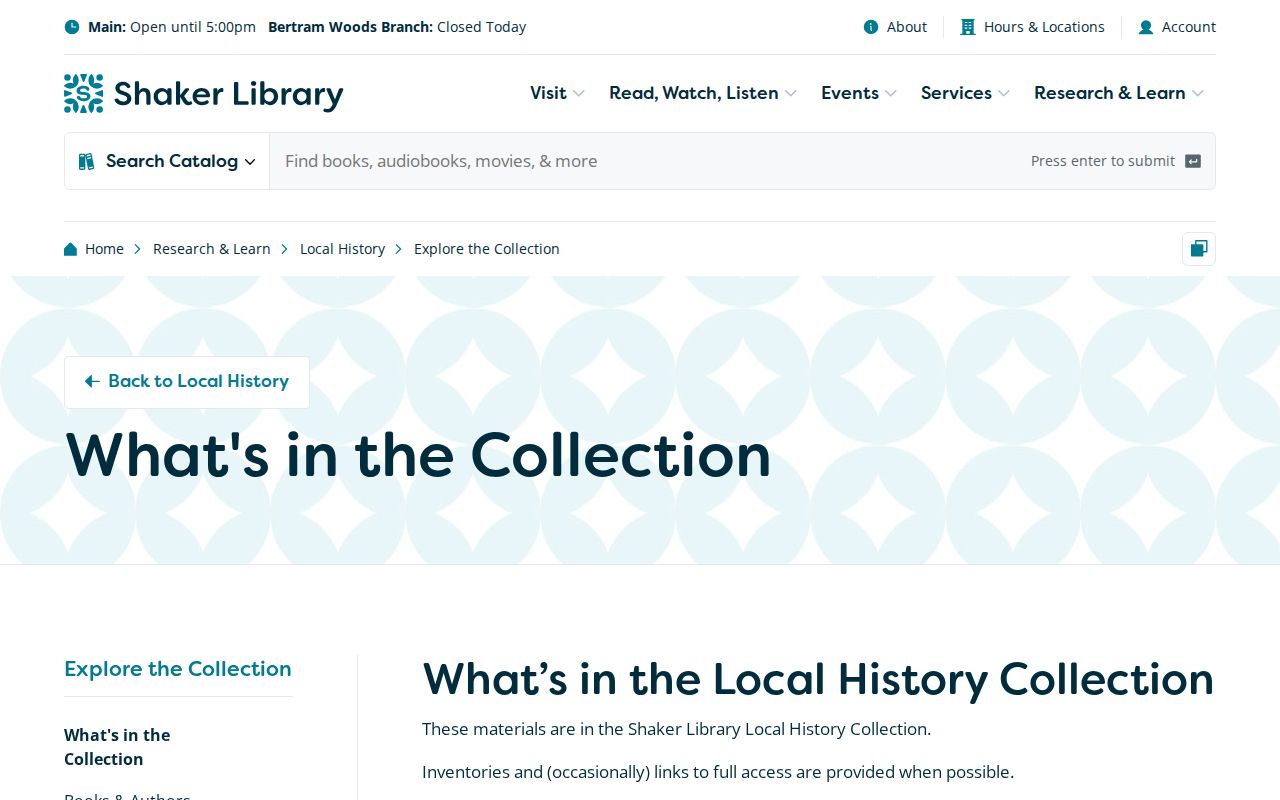Click the Local History breadcrumb link
Viewport: 1280px width, 800px height.
[x=342, y=249]
